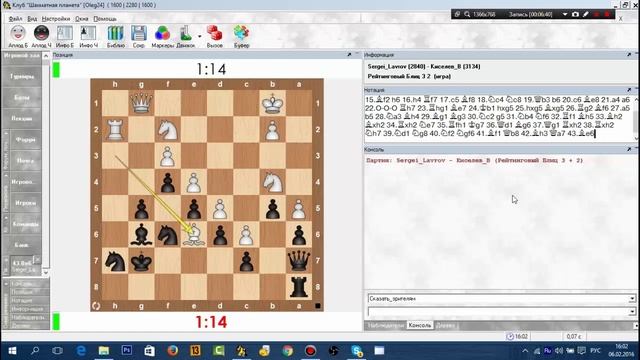Open Firefox from taskbar
This screenshot has width=640, height=360.
[173, 351]
